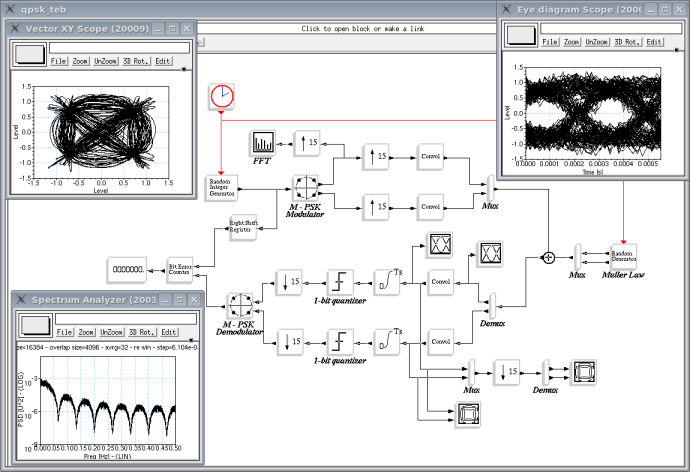Viewport: 690px width, 472px height.
Task: Open the Random Integer Generator block
Action: (x=221, y=188)
